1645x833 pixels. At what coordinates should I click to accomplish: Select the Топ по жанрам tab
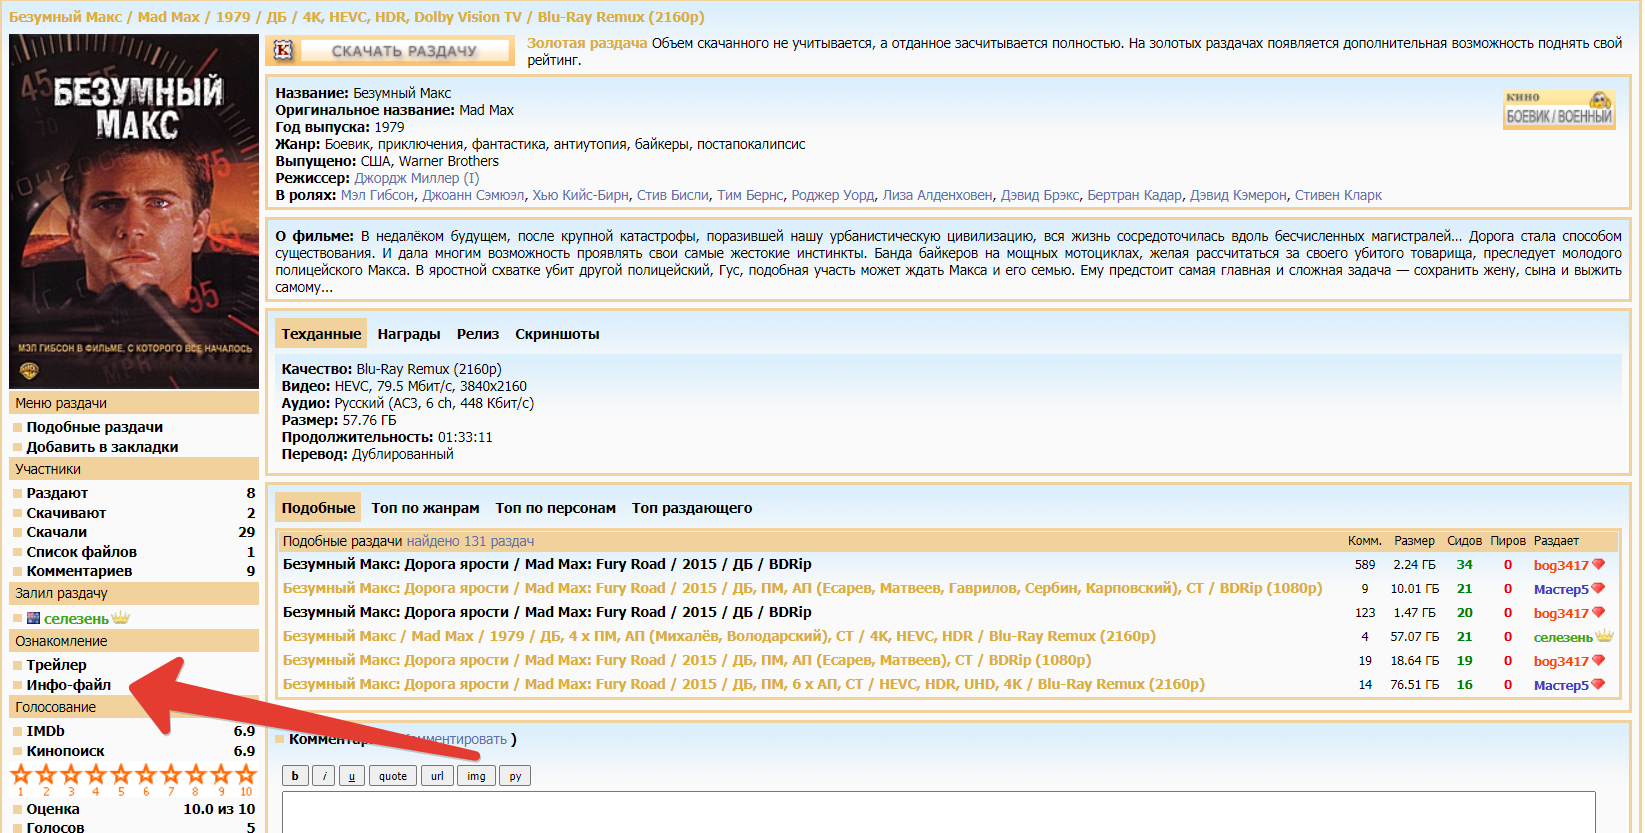point(425,508)
